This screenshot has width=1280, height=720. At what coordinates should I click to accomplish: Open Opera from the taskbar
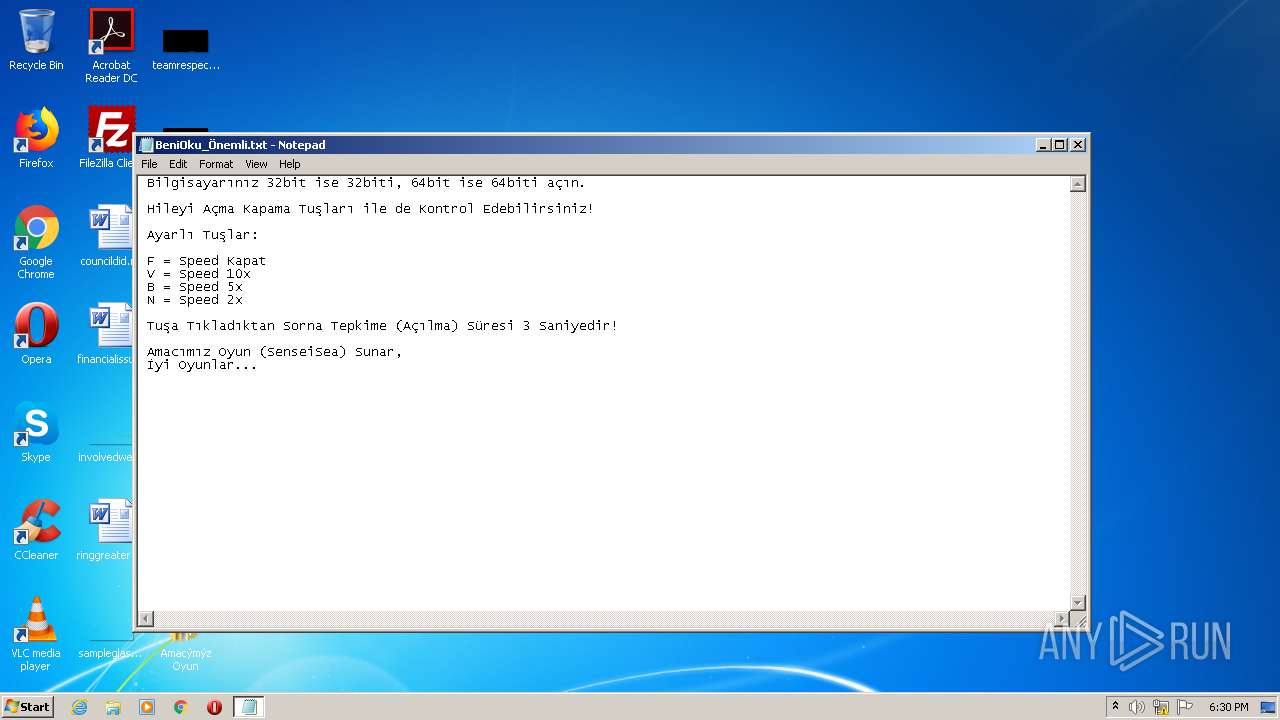[x=214, y=707]
